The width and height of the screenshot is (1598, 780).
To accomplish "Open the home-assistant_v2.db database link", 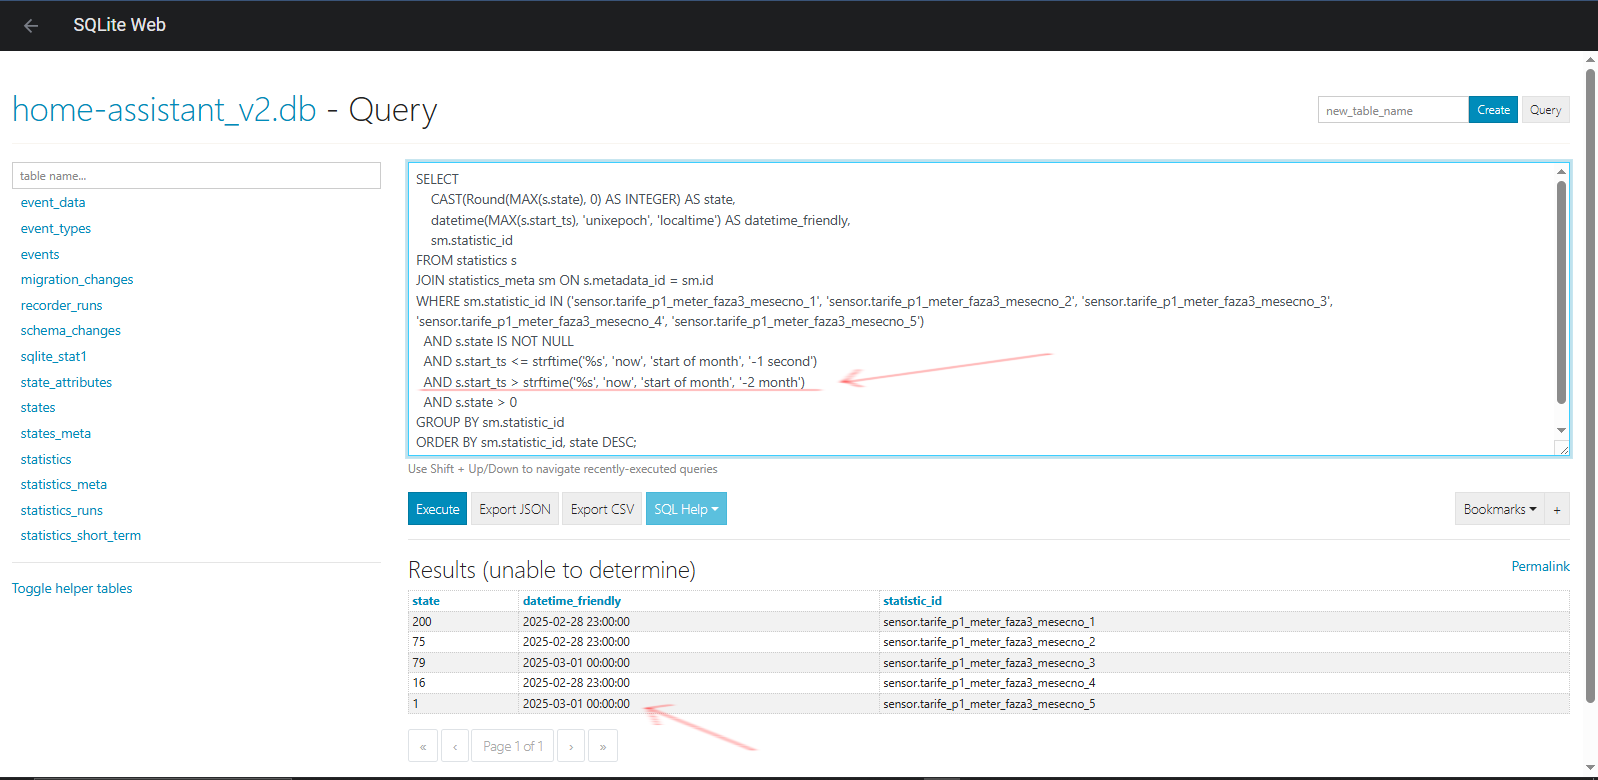I will tap(164, 109).
